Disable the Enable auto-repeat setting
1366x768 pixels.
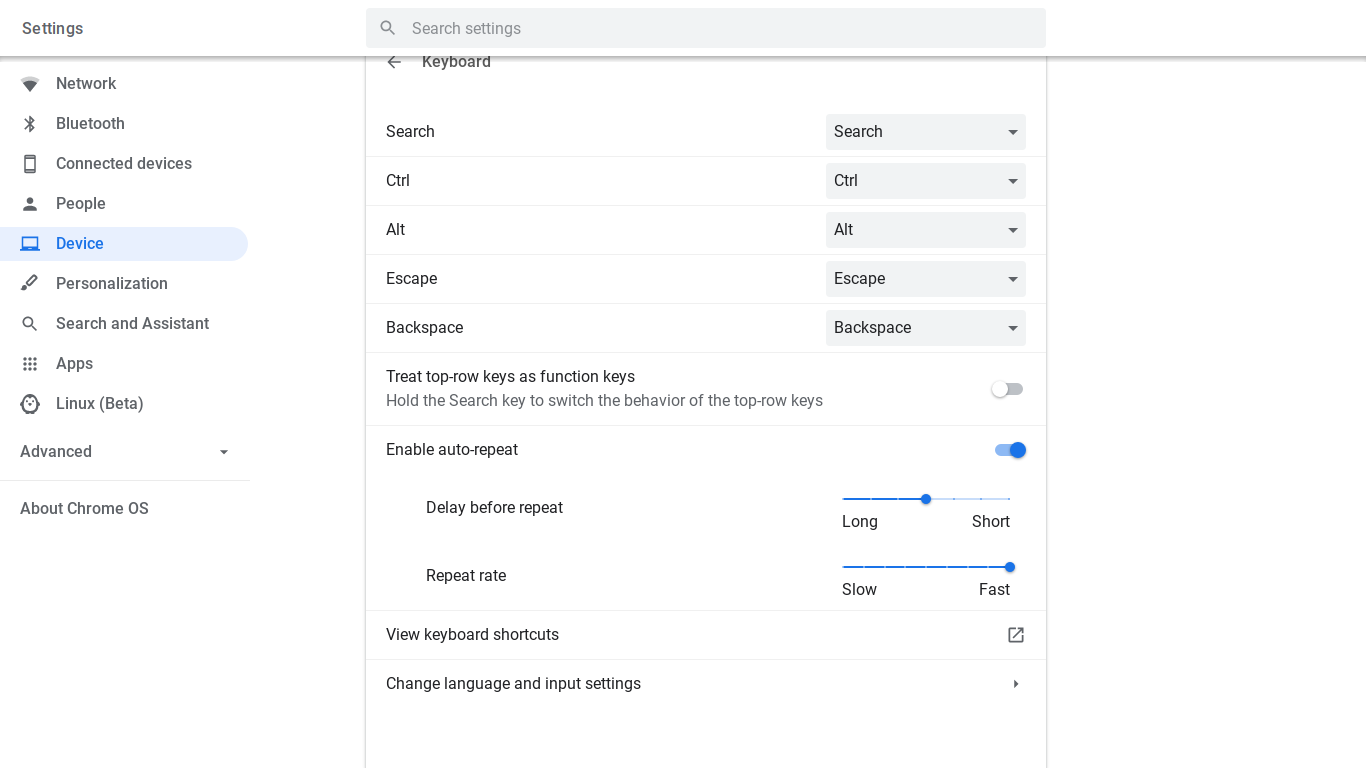coord(1010,450)
